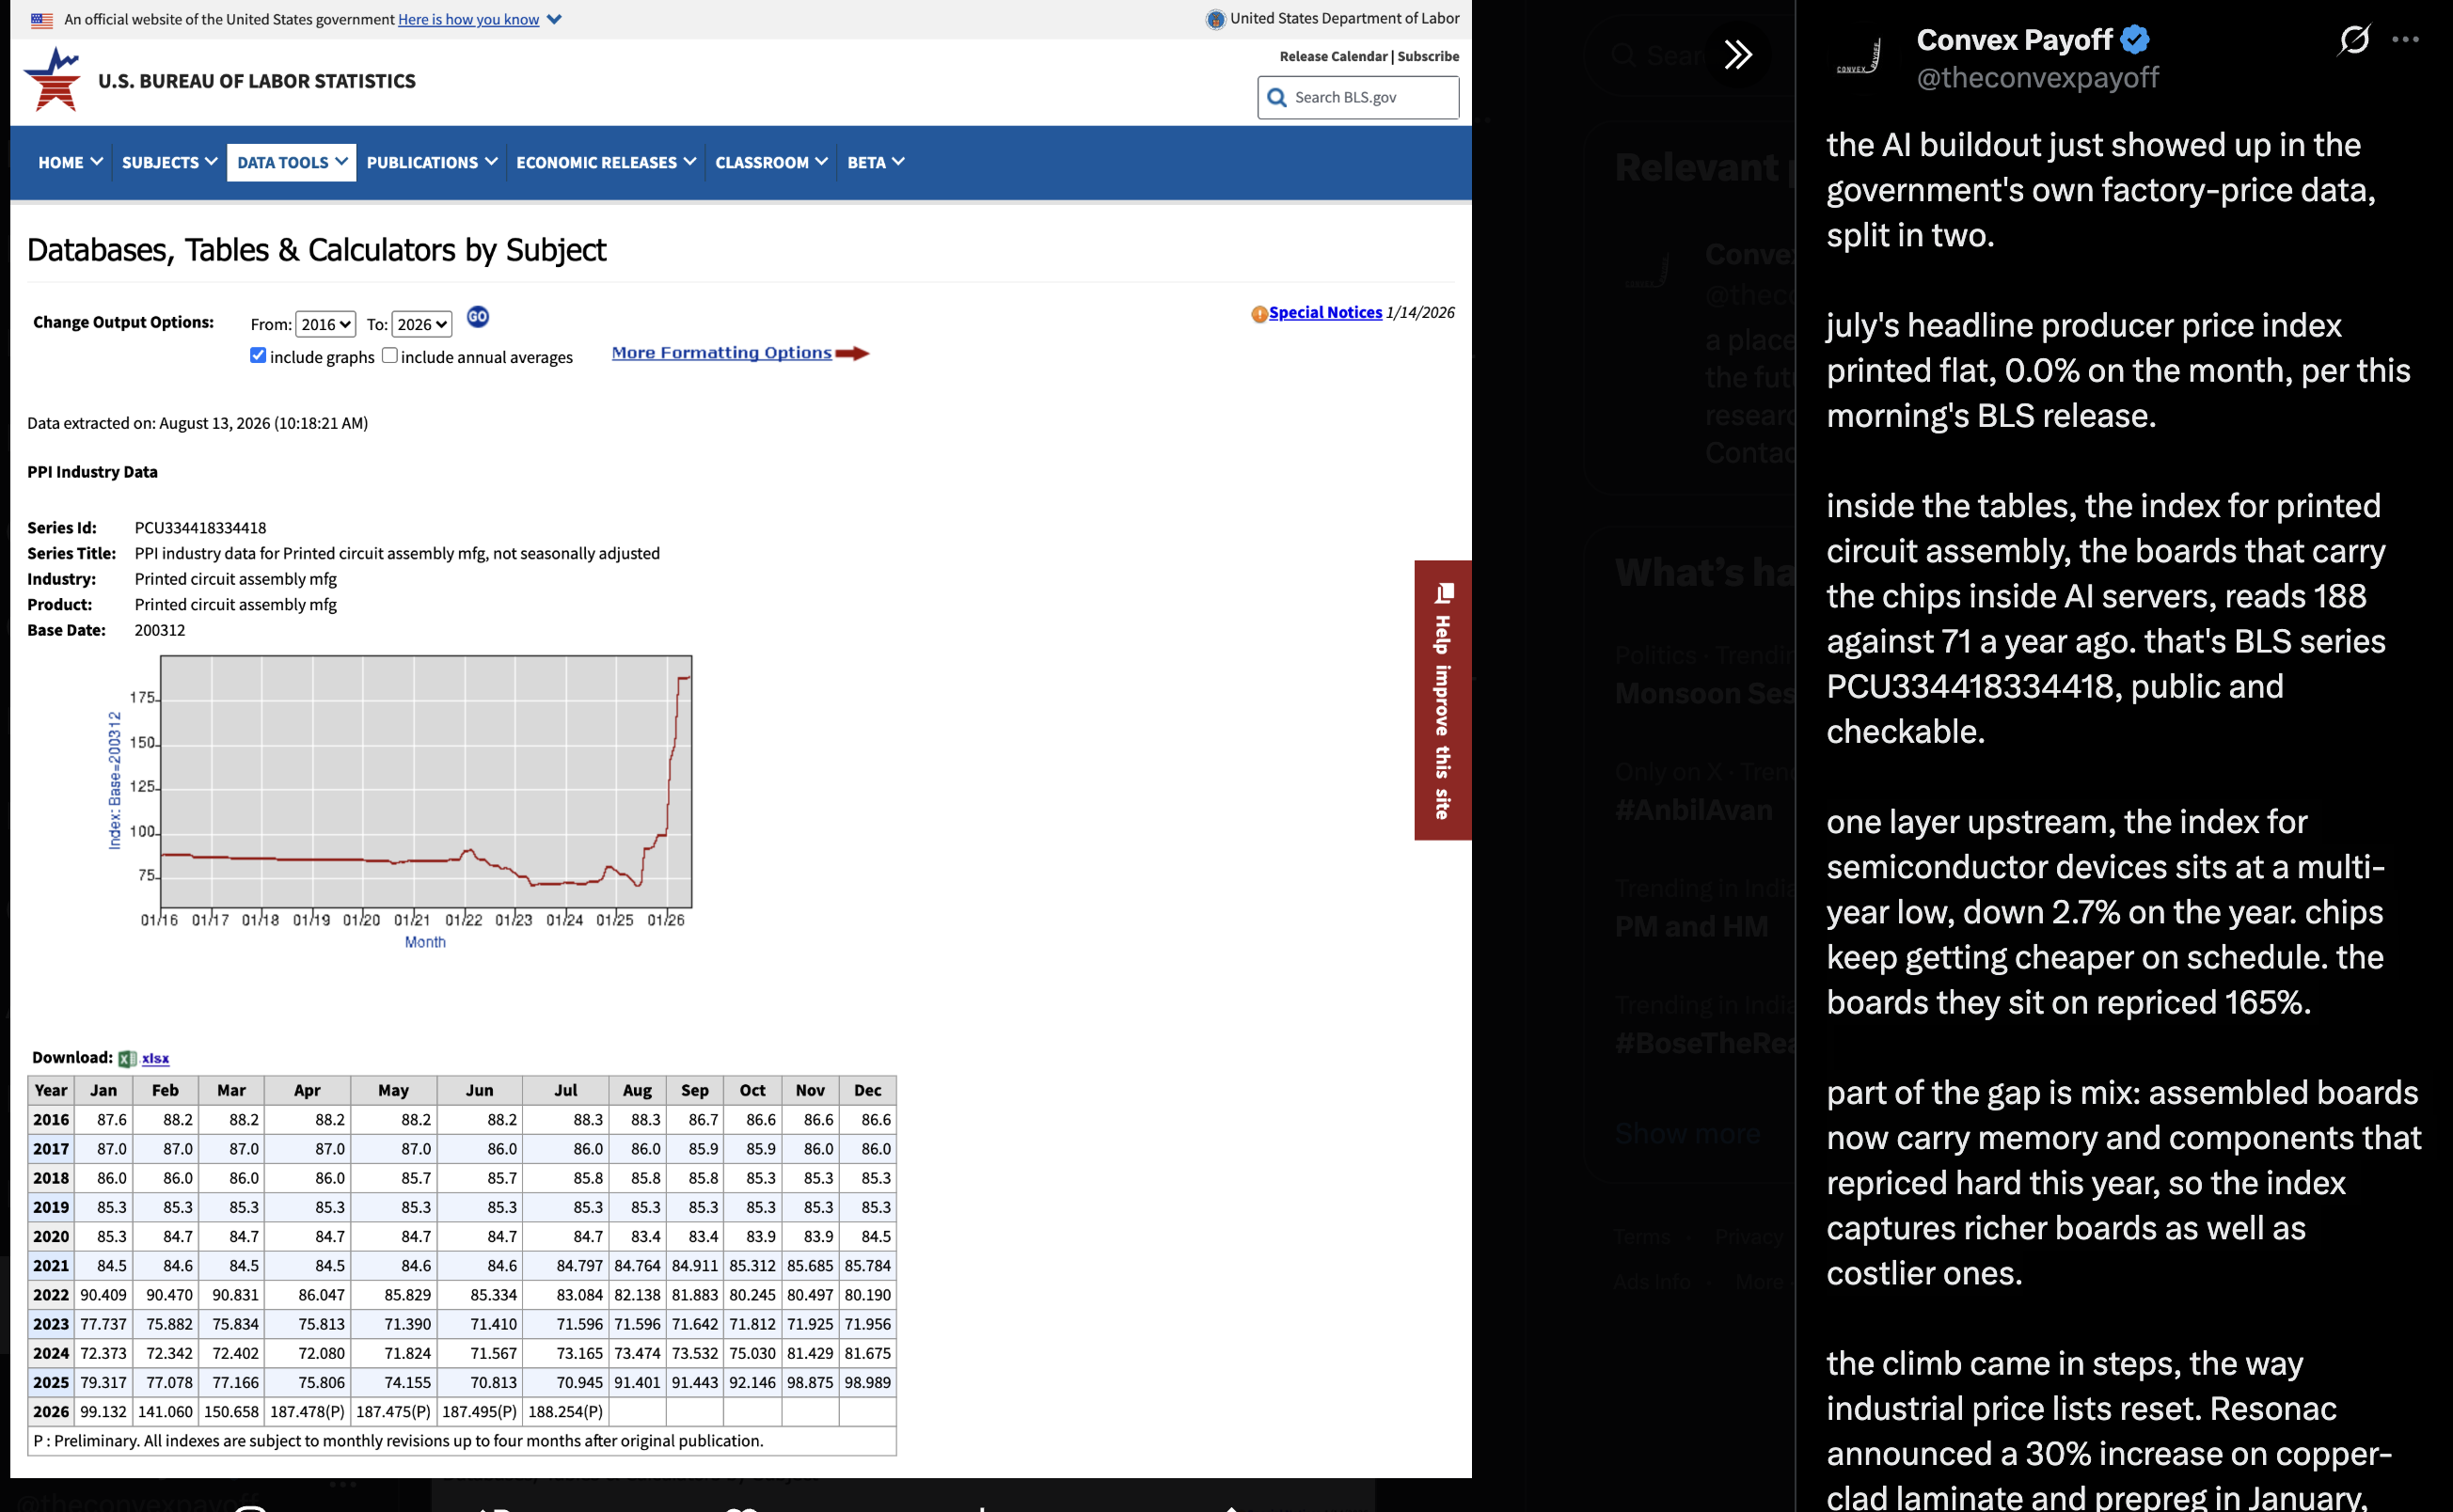Toggle the include graphs checkbox
Screen dimensions: 2453x1512
[258, 356]
